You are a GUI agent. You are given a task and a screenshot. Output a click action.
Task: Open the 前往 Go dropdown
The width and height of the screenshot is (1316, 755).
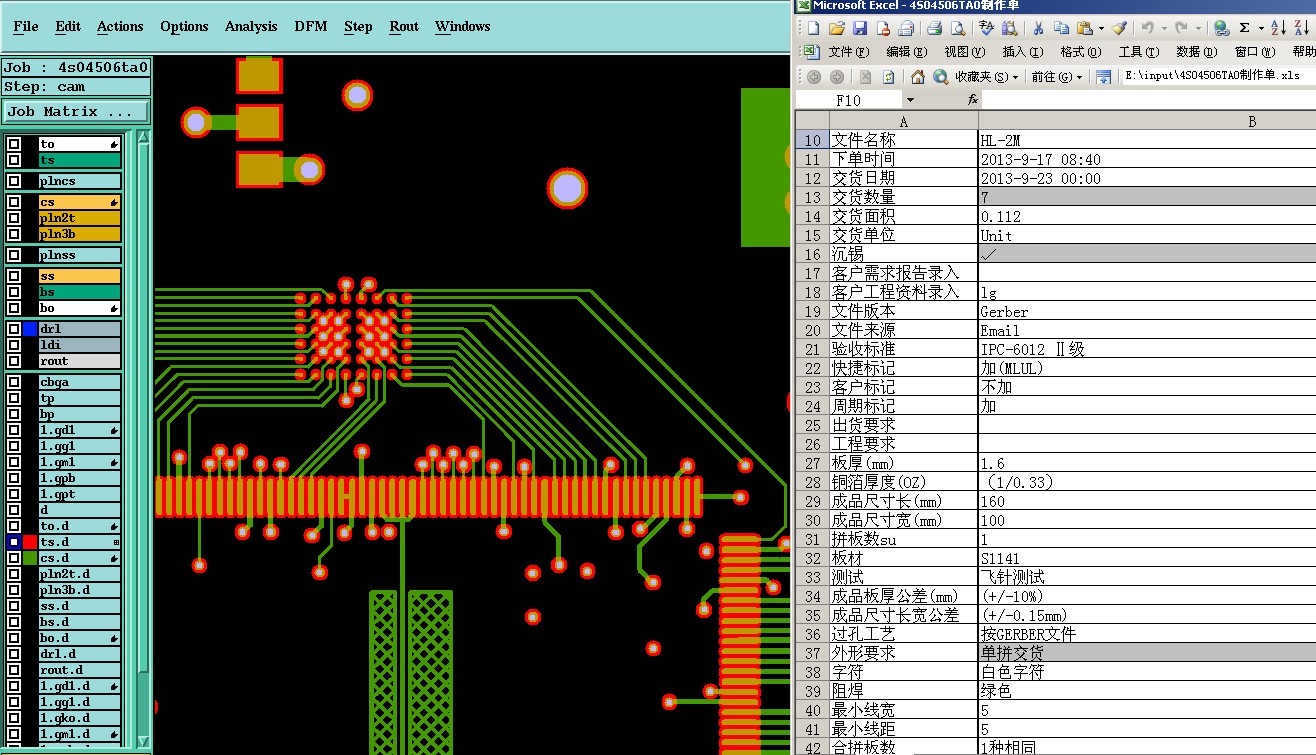(1057, 77)
